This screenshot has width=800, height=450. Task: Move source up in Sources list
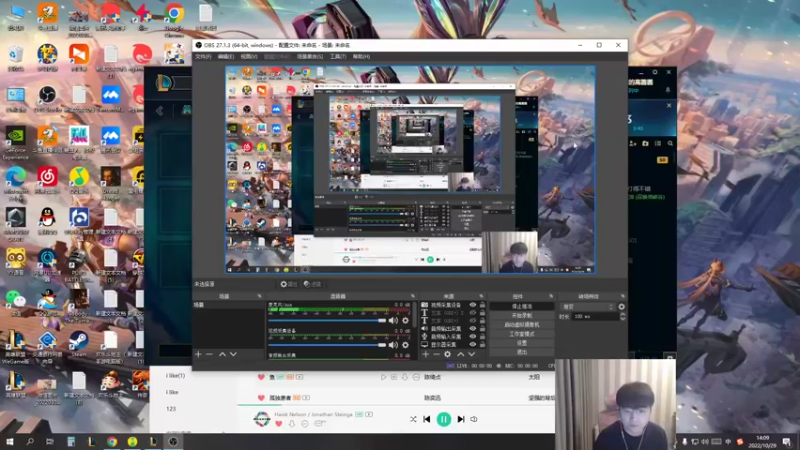pyautogui.click(x=461, y=354)
